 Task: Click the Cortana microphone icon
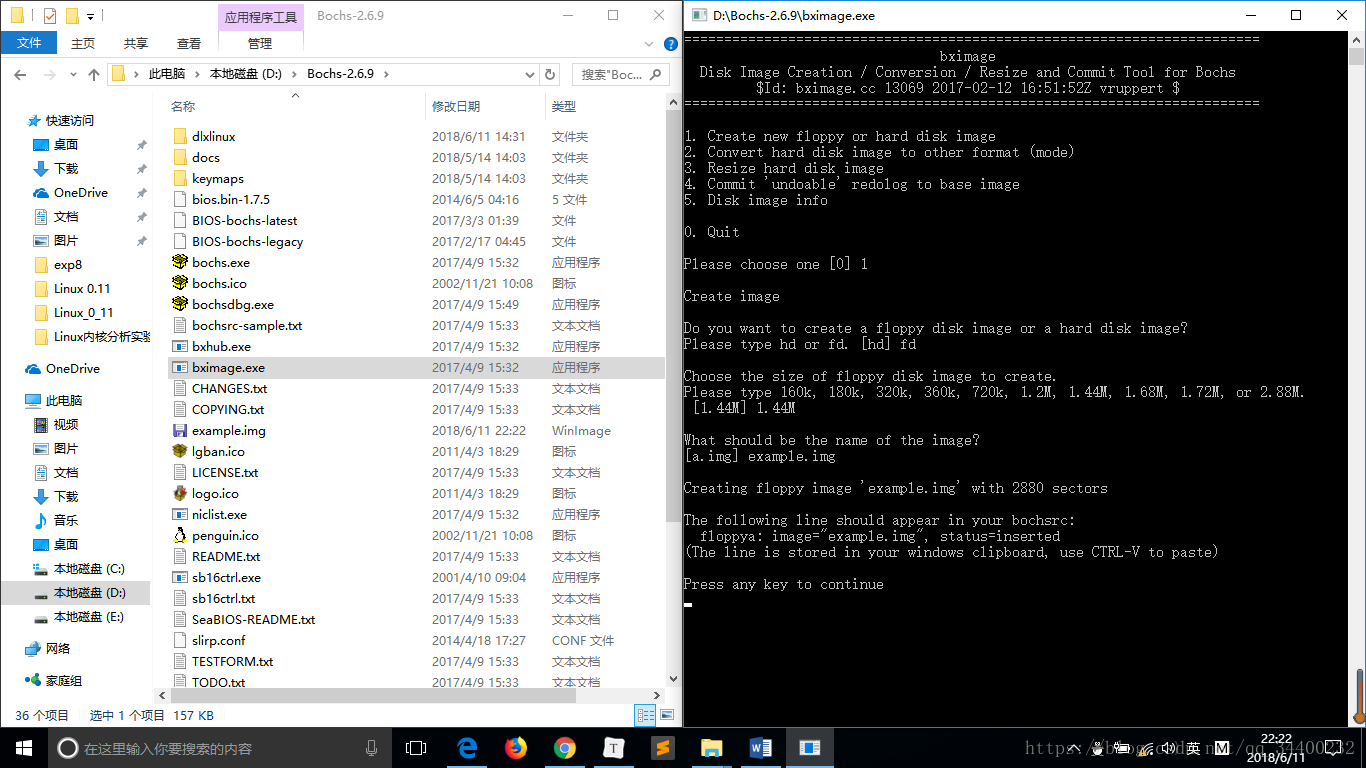pyautogui.click(x=372, y=748)
